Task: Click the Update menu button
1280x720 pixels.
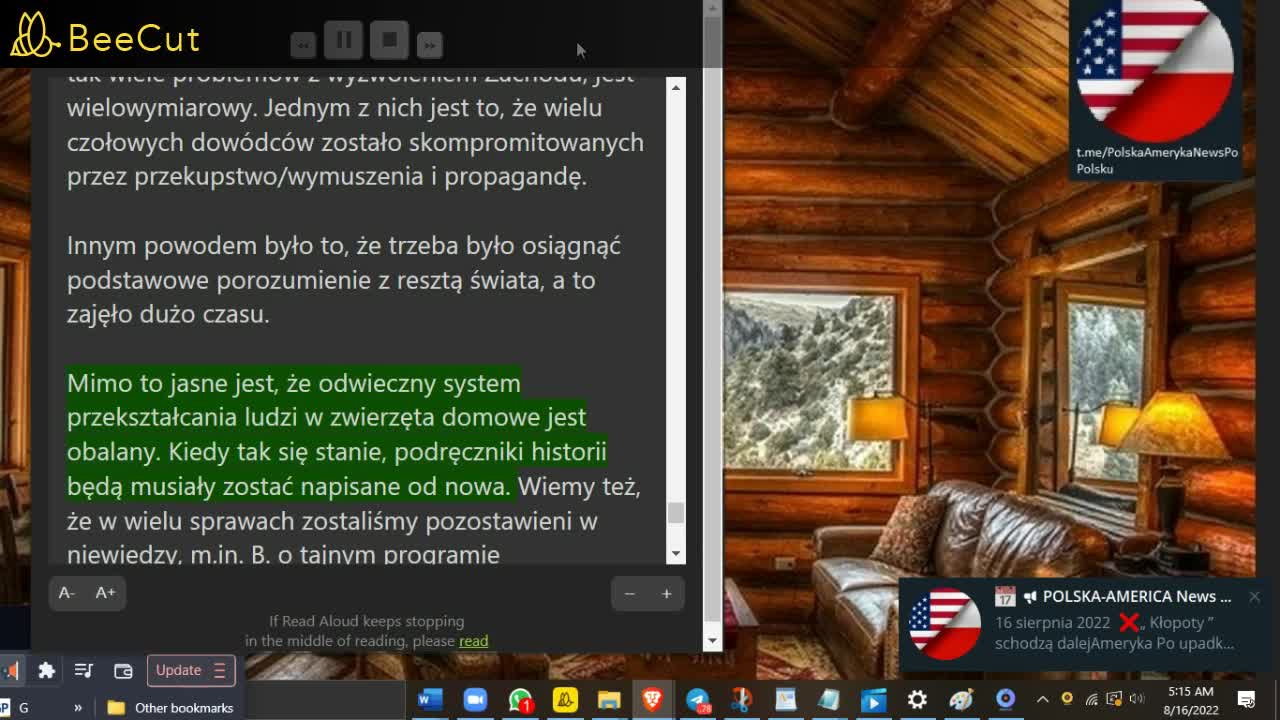Action: click(191, 670)
